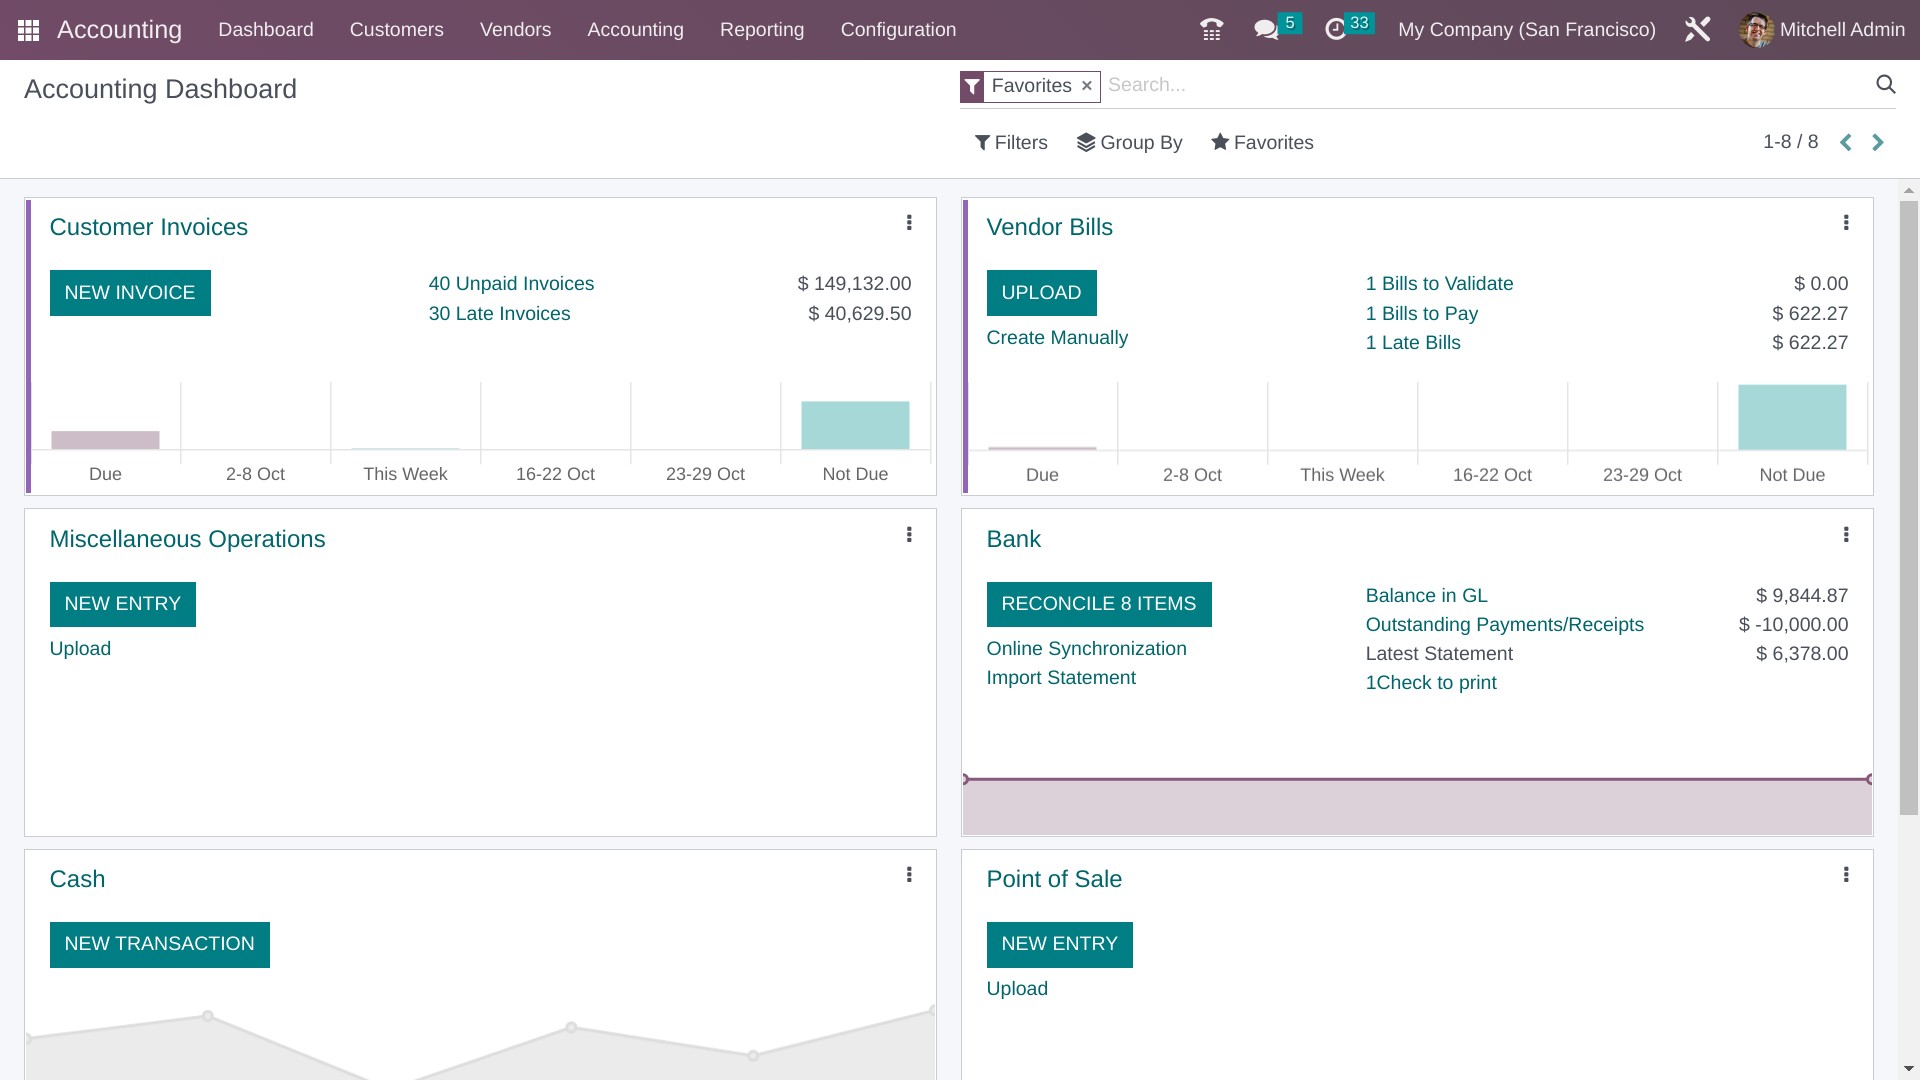Open Import Statement link
Screen dimensions: 1920x1080
(1061, 678)
